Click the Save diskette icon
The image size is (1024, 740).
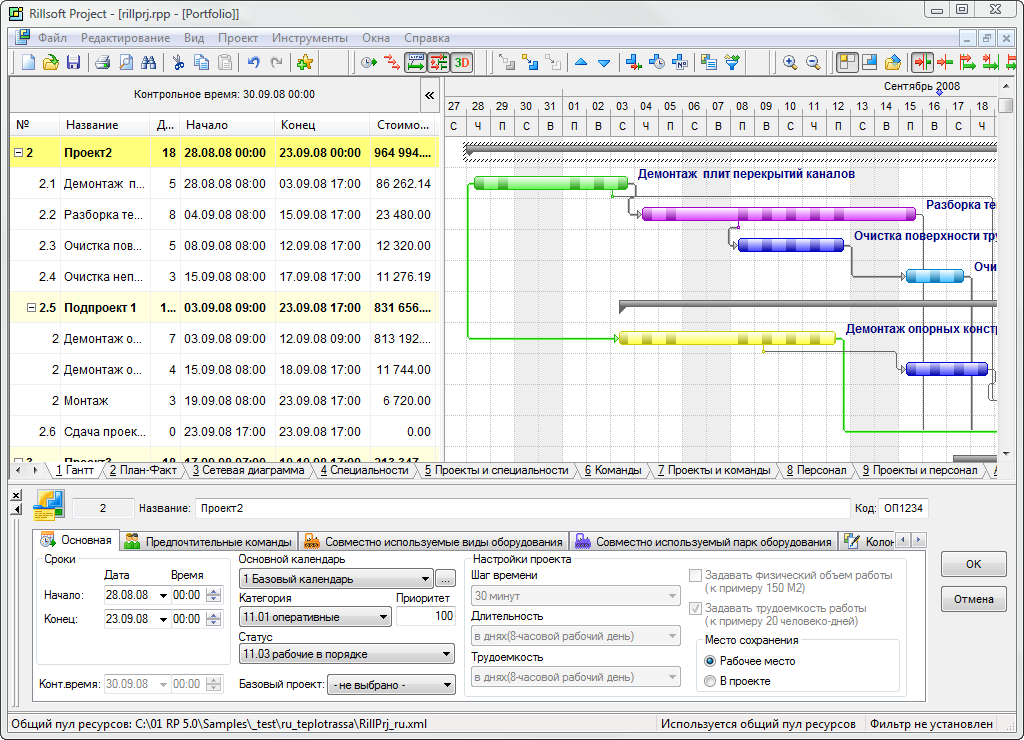(x=73, y=62)
